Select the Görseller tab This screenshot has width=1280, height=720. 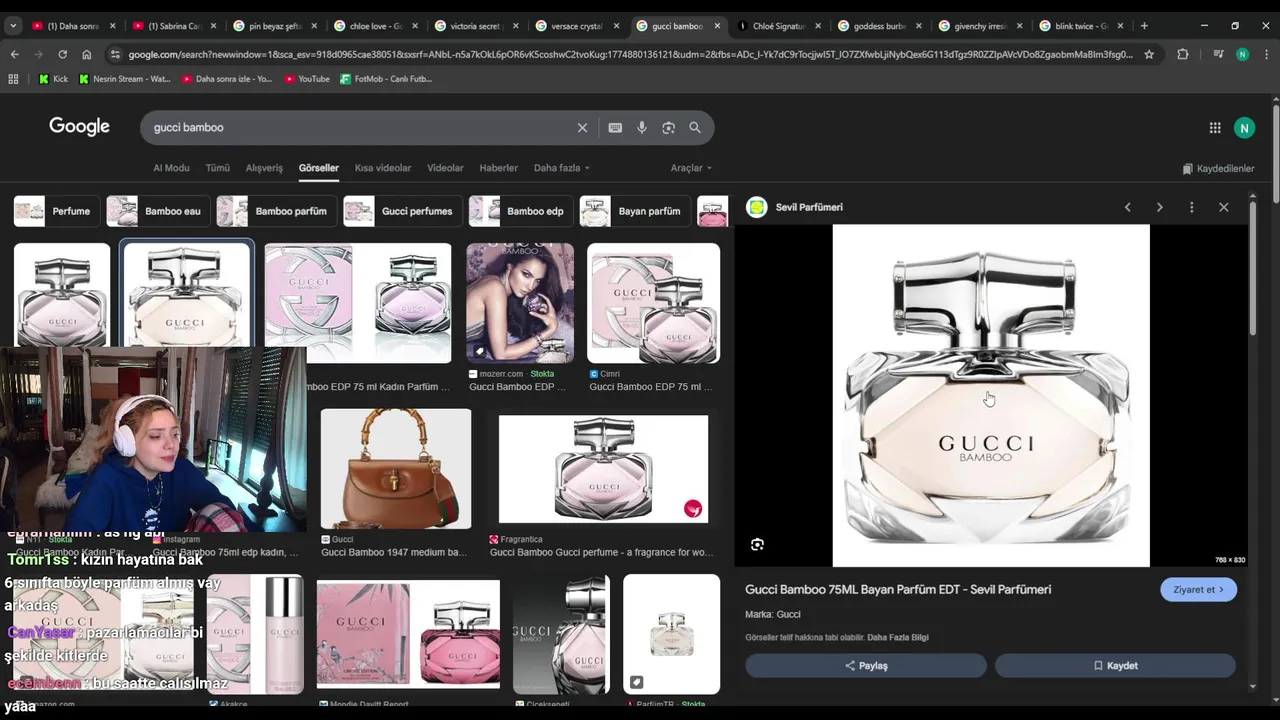point(318,168)
